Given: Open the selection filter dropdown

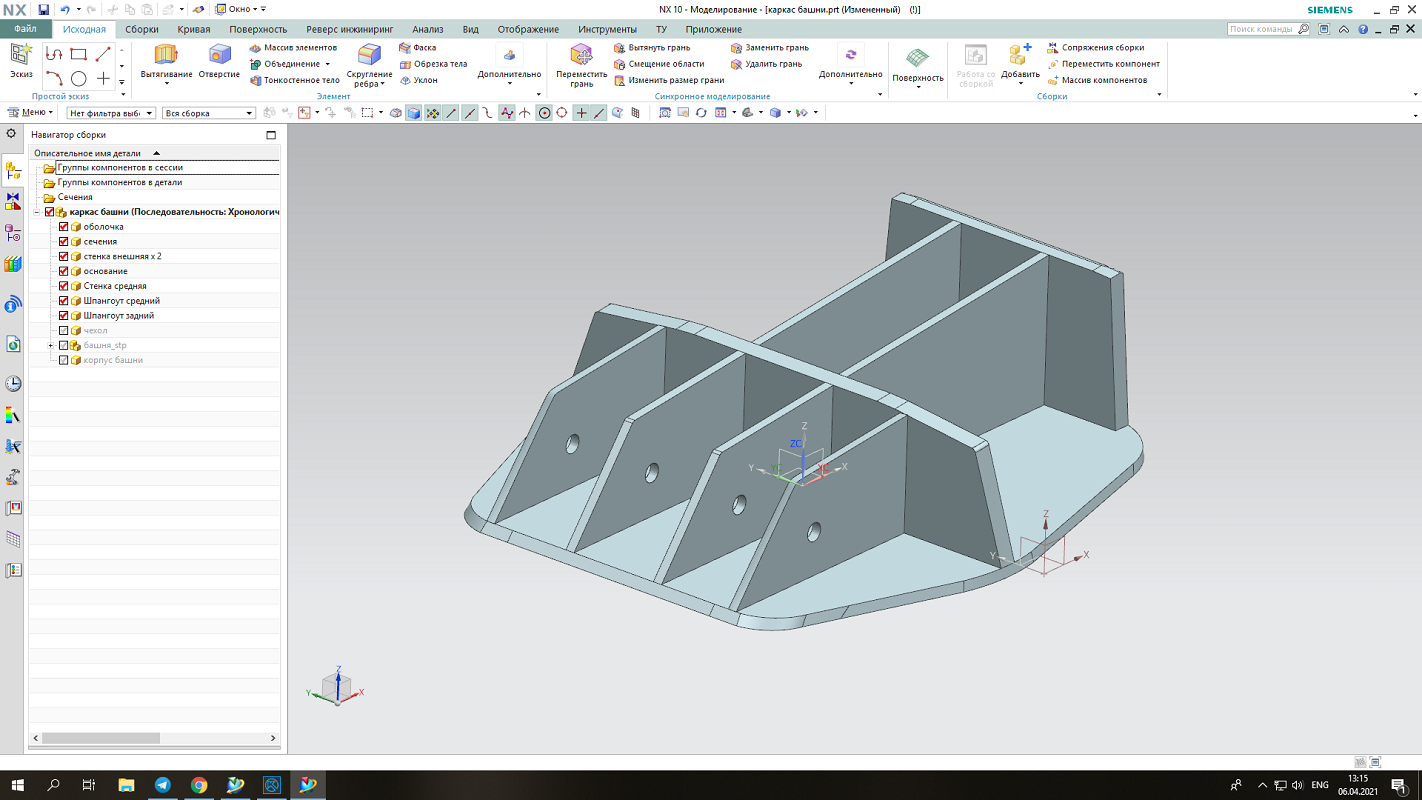Looking at the screenshot, I should (110, 114).
